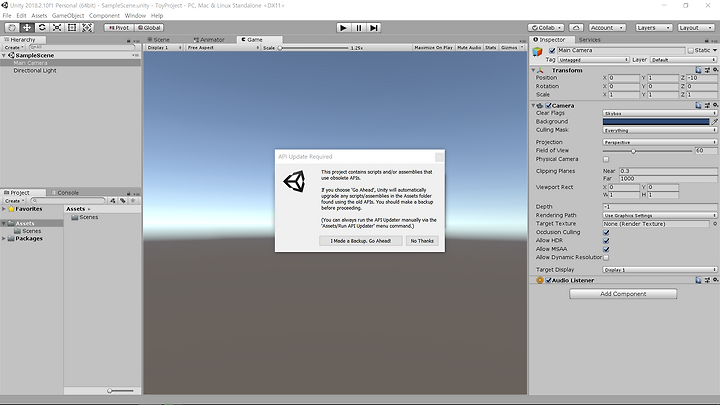720x405 pixels.
Task: Switch to the Animator tab
Action: (x=209, y=40)
